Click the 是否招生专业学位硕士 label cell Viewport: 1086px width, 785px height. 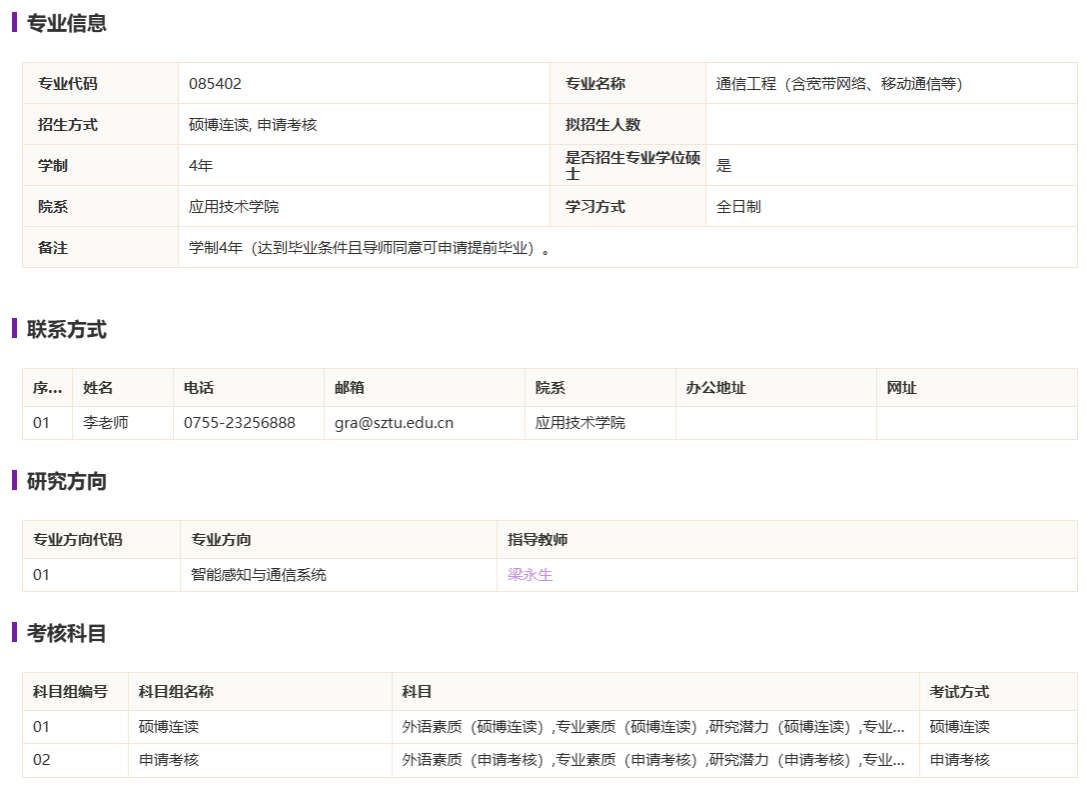click(632, 166)
